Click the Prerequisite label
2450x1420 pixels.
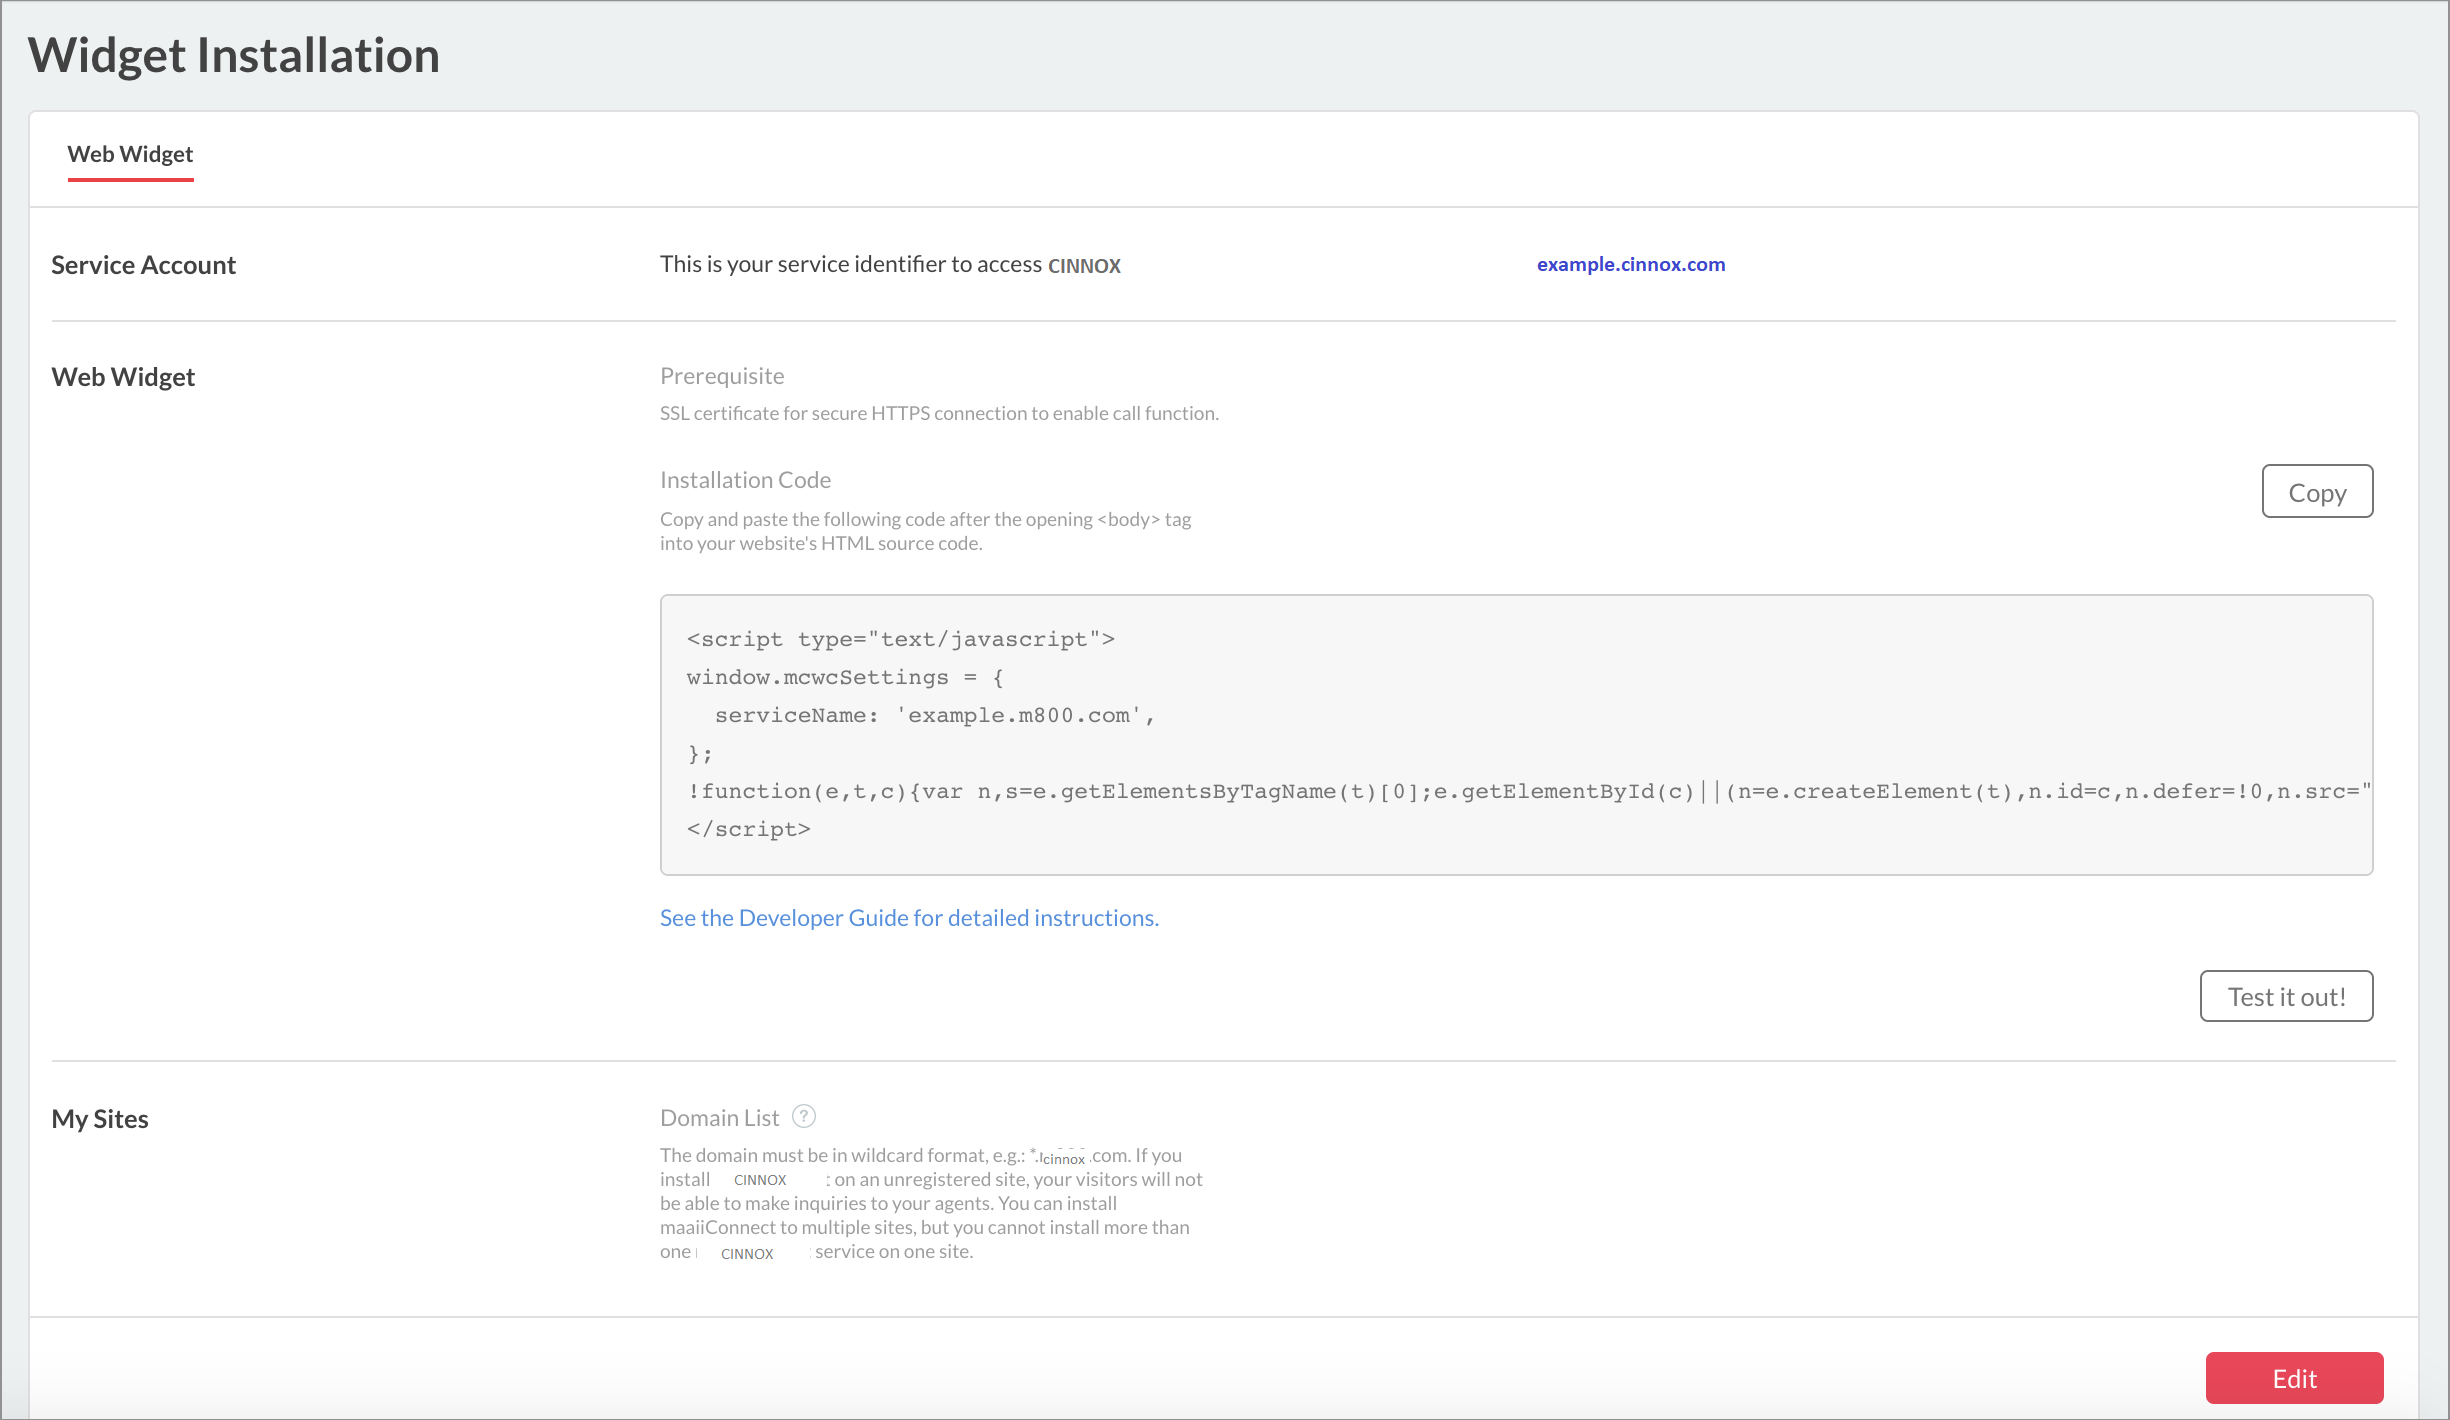coord(722,376)
